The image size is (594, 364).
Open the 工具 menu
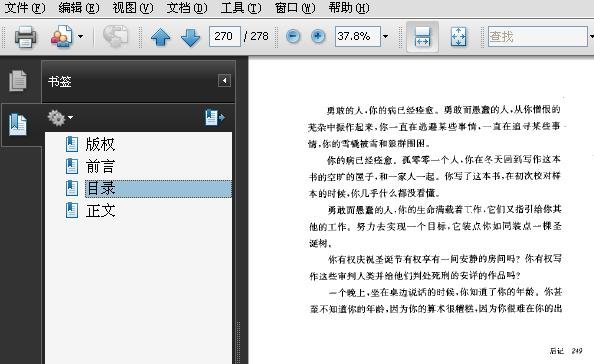point(241,8)
